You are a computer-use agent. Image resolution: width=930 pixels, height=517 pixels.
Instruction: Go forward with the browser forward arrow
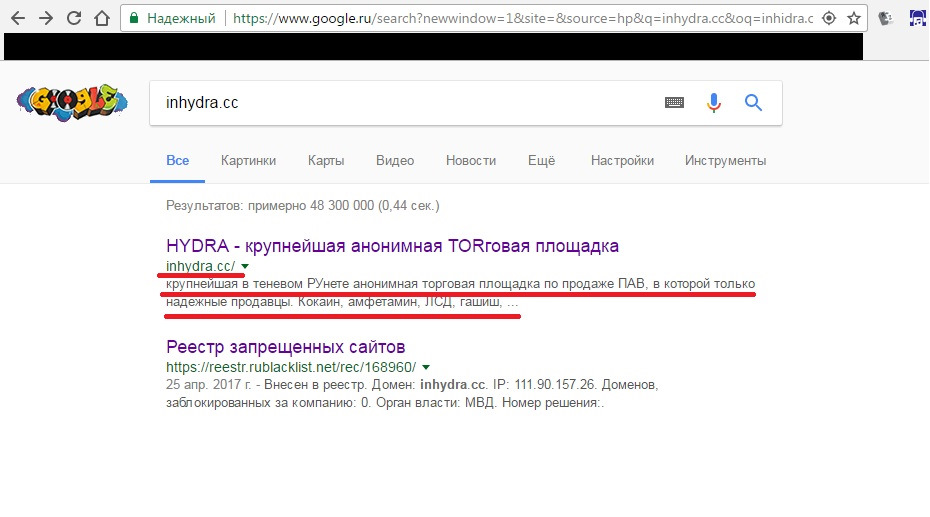pos(46,18)
